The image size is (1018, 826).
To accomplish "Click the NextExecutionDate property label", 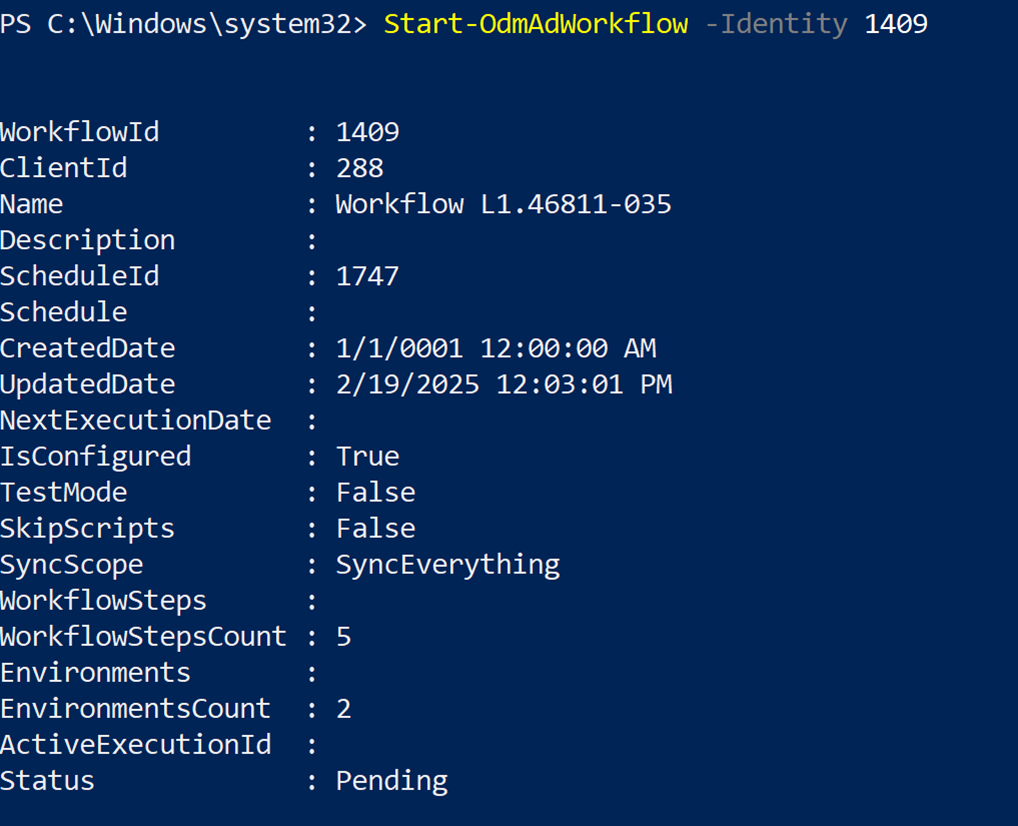I will [135, 421].
